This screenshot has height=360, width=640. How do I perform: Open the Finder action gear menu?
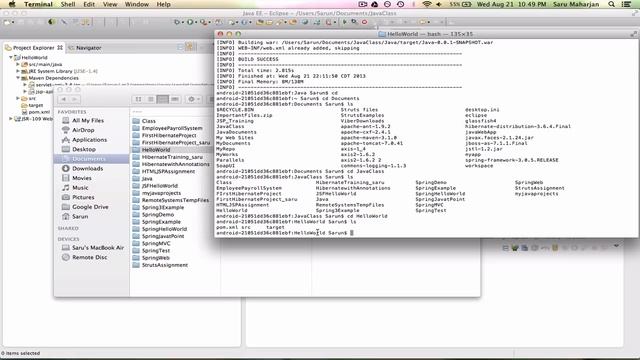click(193, 99)
